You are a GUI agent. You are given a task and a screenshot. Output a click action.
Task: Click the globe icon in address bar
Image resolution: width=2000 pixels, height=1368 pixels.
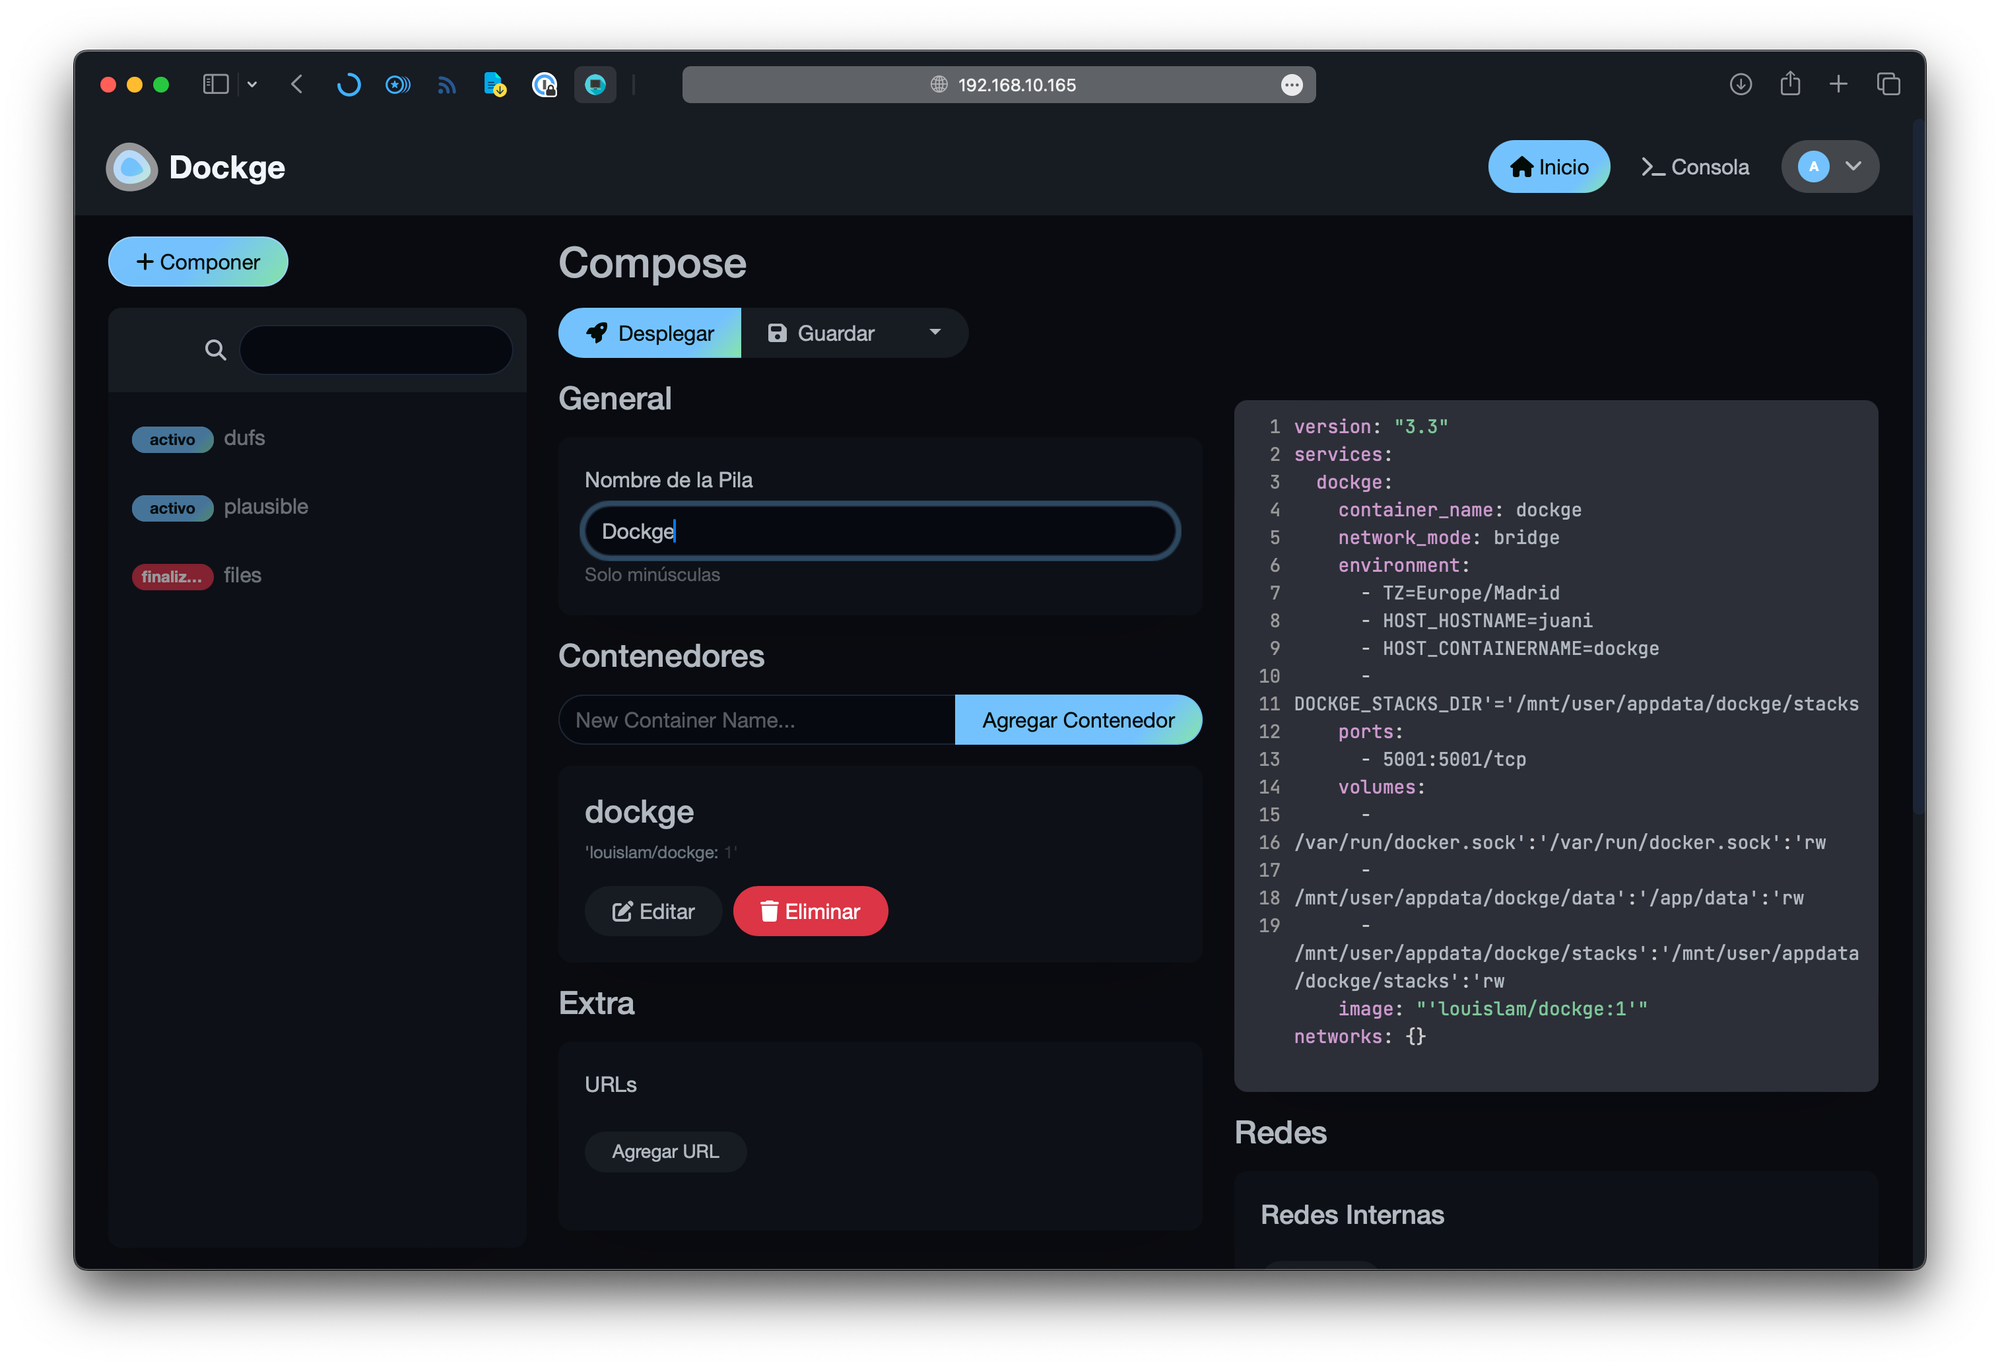pos(939,85)
